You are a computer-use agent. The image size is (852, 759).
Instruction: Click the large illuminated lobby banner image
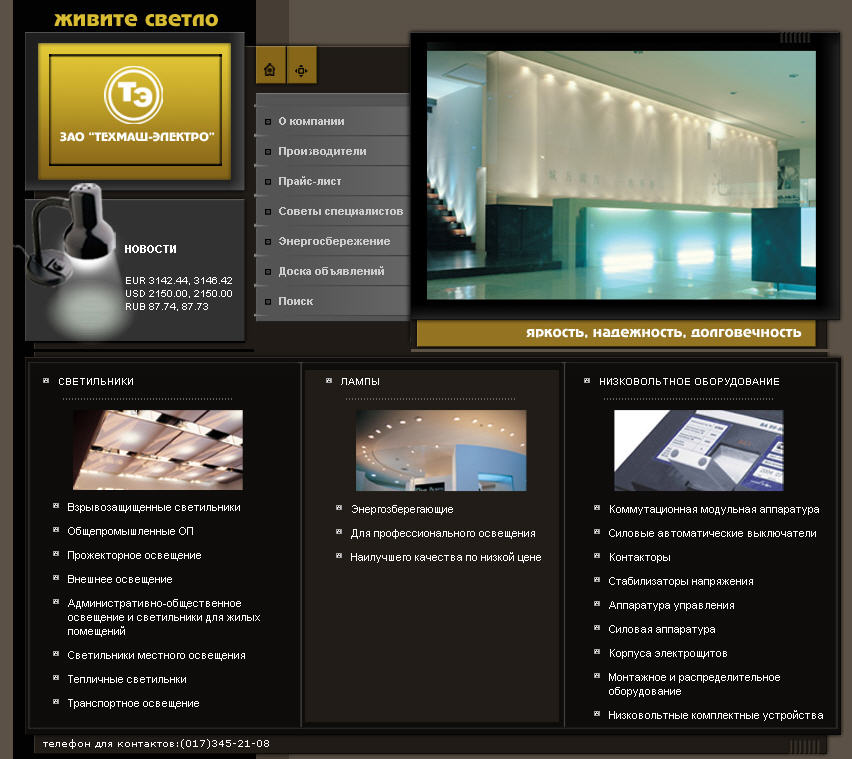621,175
